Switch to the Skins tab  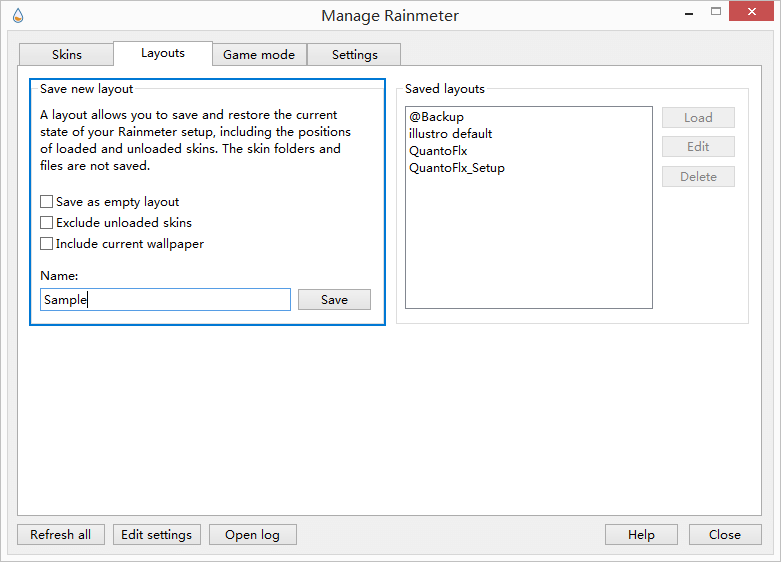66,54
